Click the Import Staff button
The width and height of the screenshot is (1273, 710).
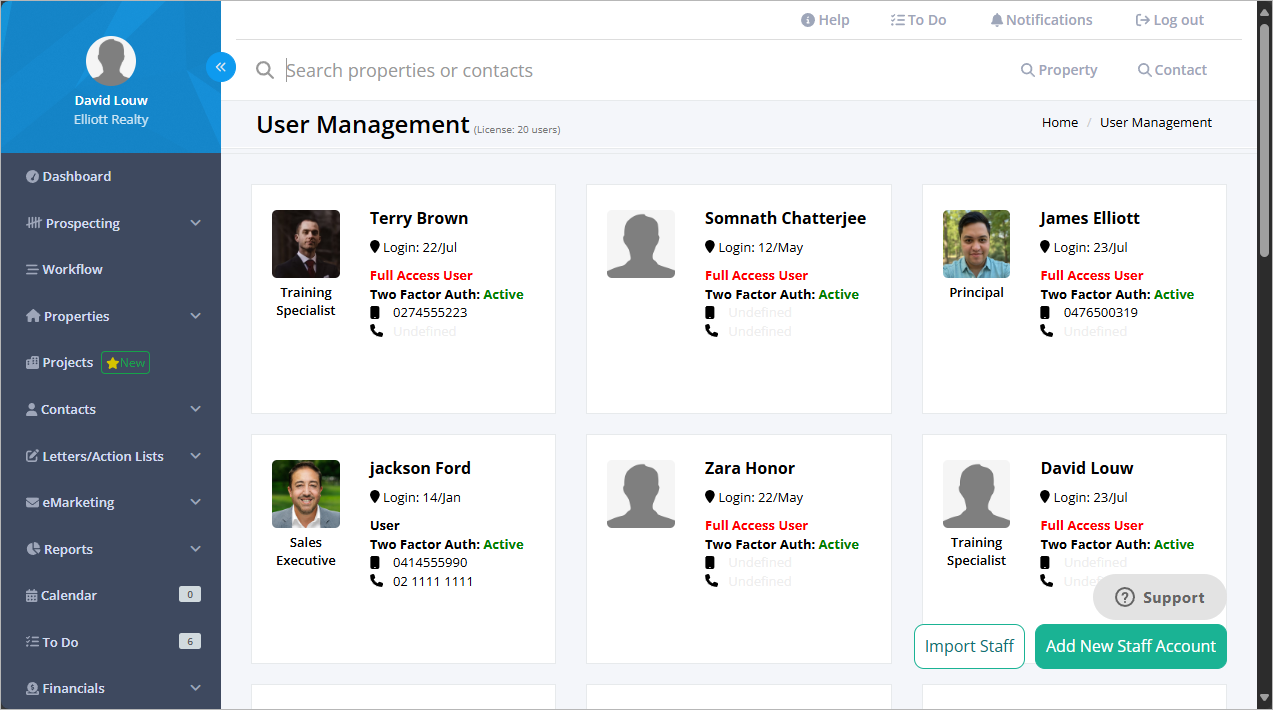click(969, 646)
